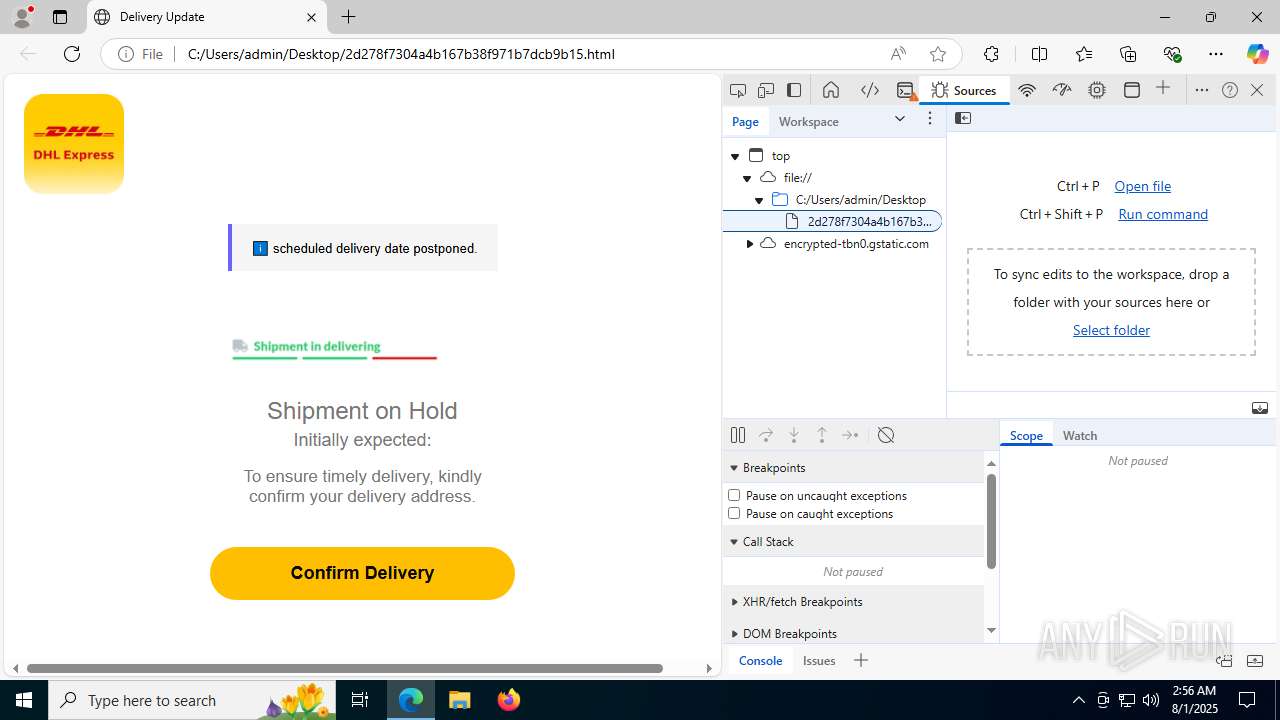Screen dimensions: 1280x720
Task: Enable Pause on caught exceptions
Action: point(734,513)
